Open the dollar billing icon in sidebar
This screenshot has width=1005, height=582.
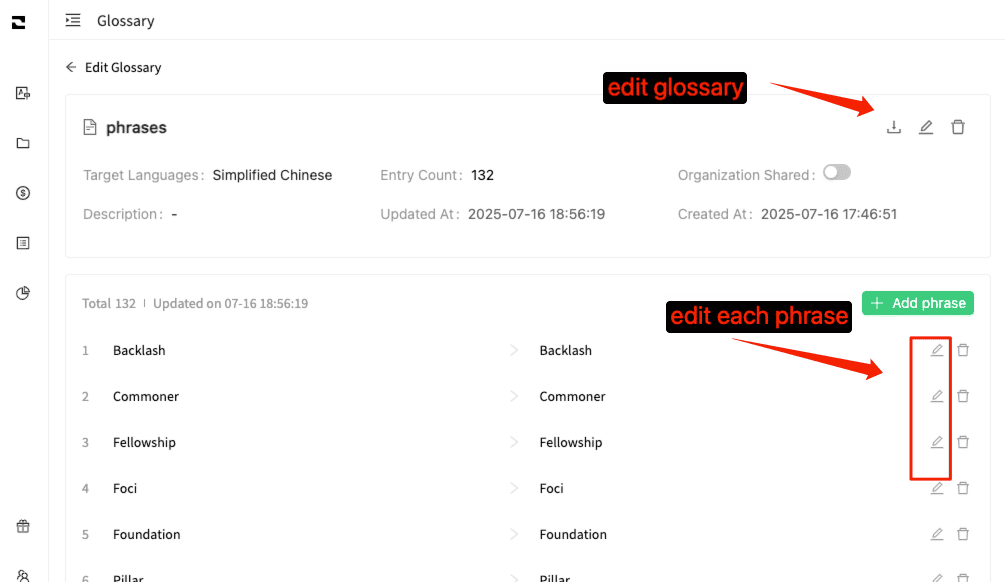point(23,193)
